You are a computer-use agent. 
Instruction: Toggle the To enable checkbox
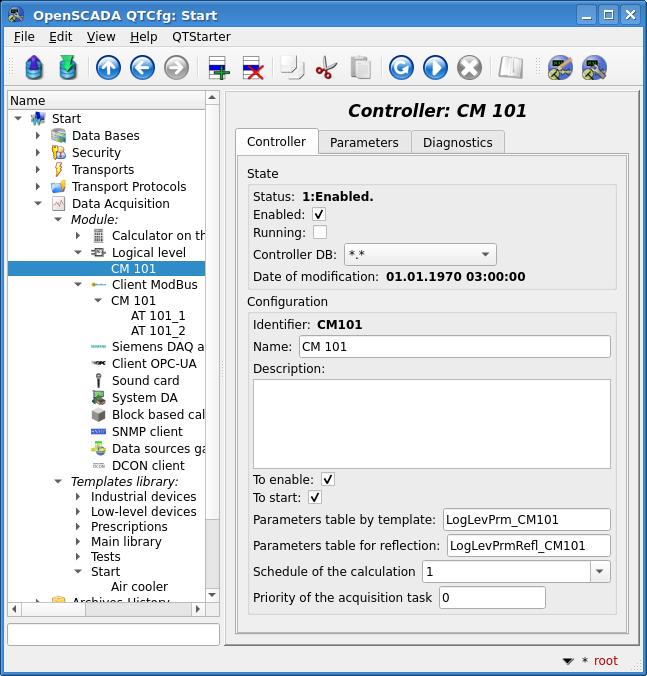point(328,479)
